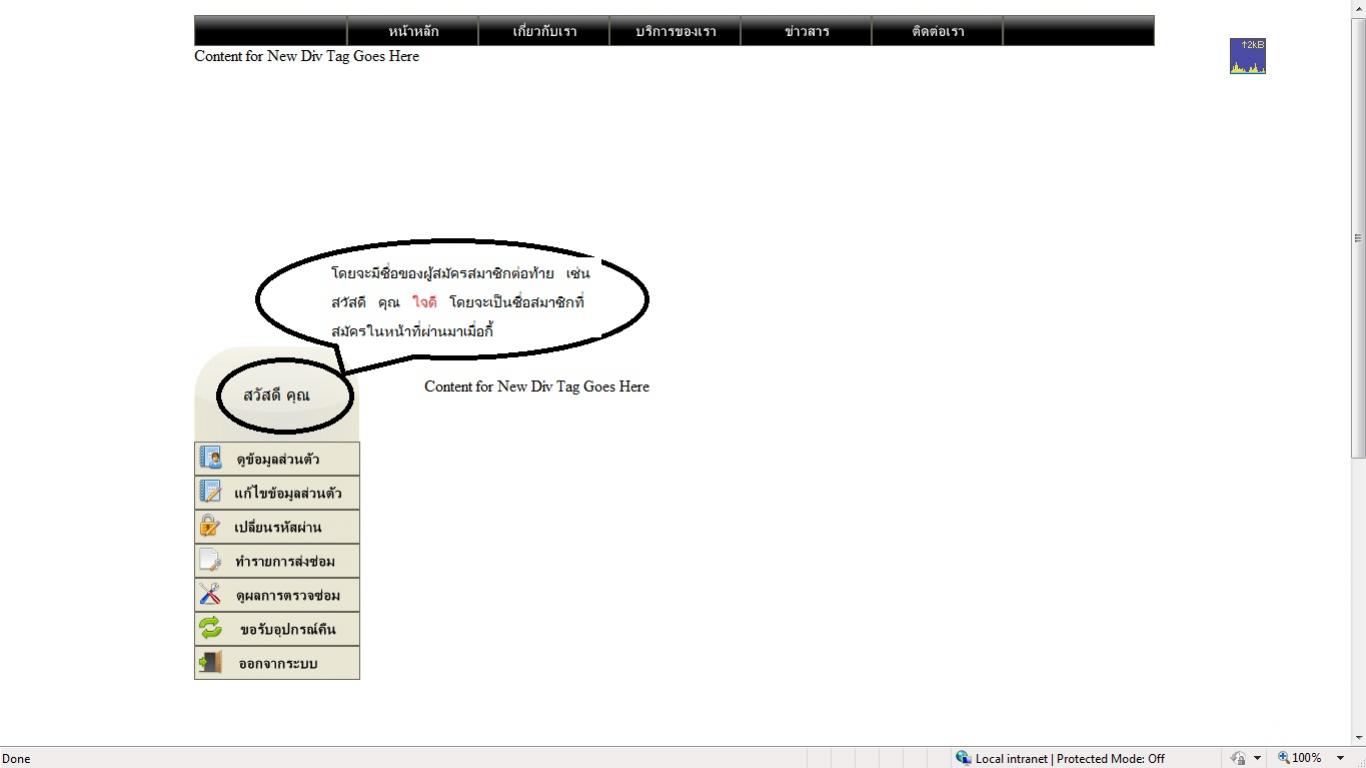Open the หน้าหลัก menu item
This screenshot has width=1366, height=768.
click(413, 31)
